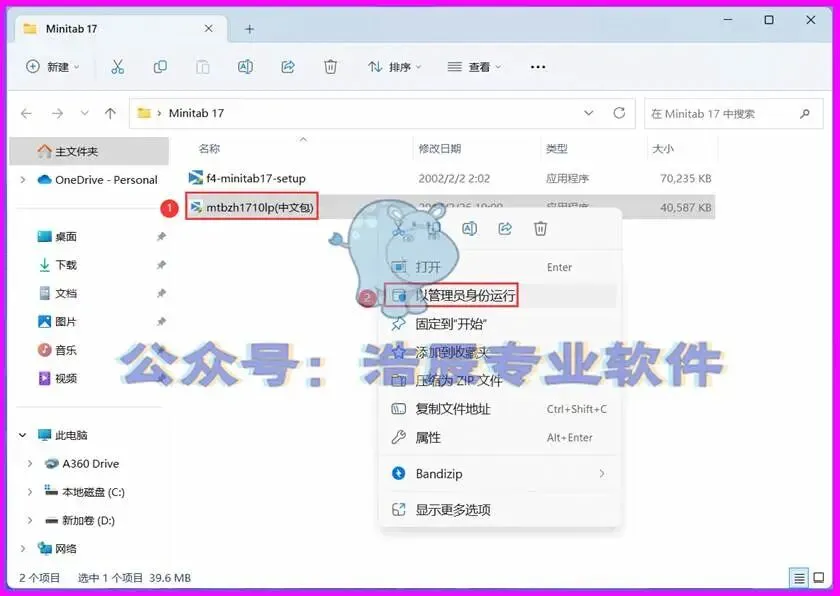Go up one folder level arrow

(110, 114)
